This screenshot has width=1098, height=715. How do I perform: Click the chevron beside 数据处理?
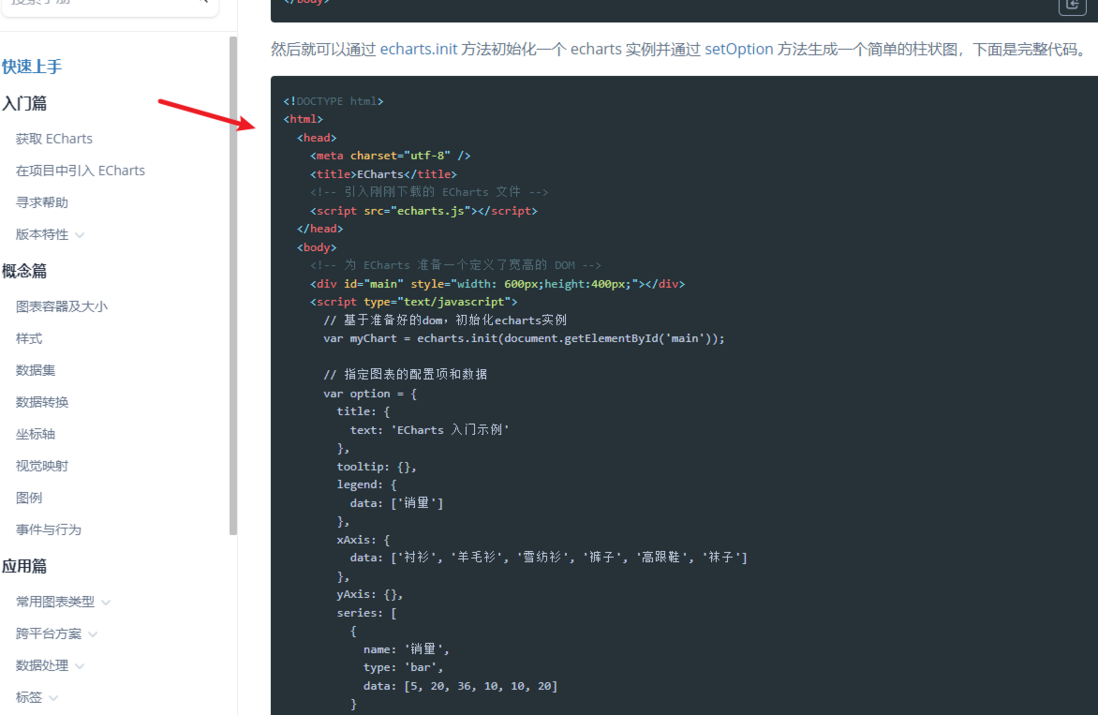click(80, 666)
